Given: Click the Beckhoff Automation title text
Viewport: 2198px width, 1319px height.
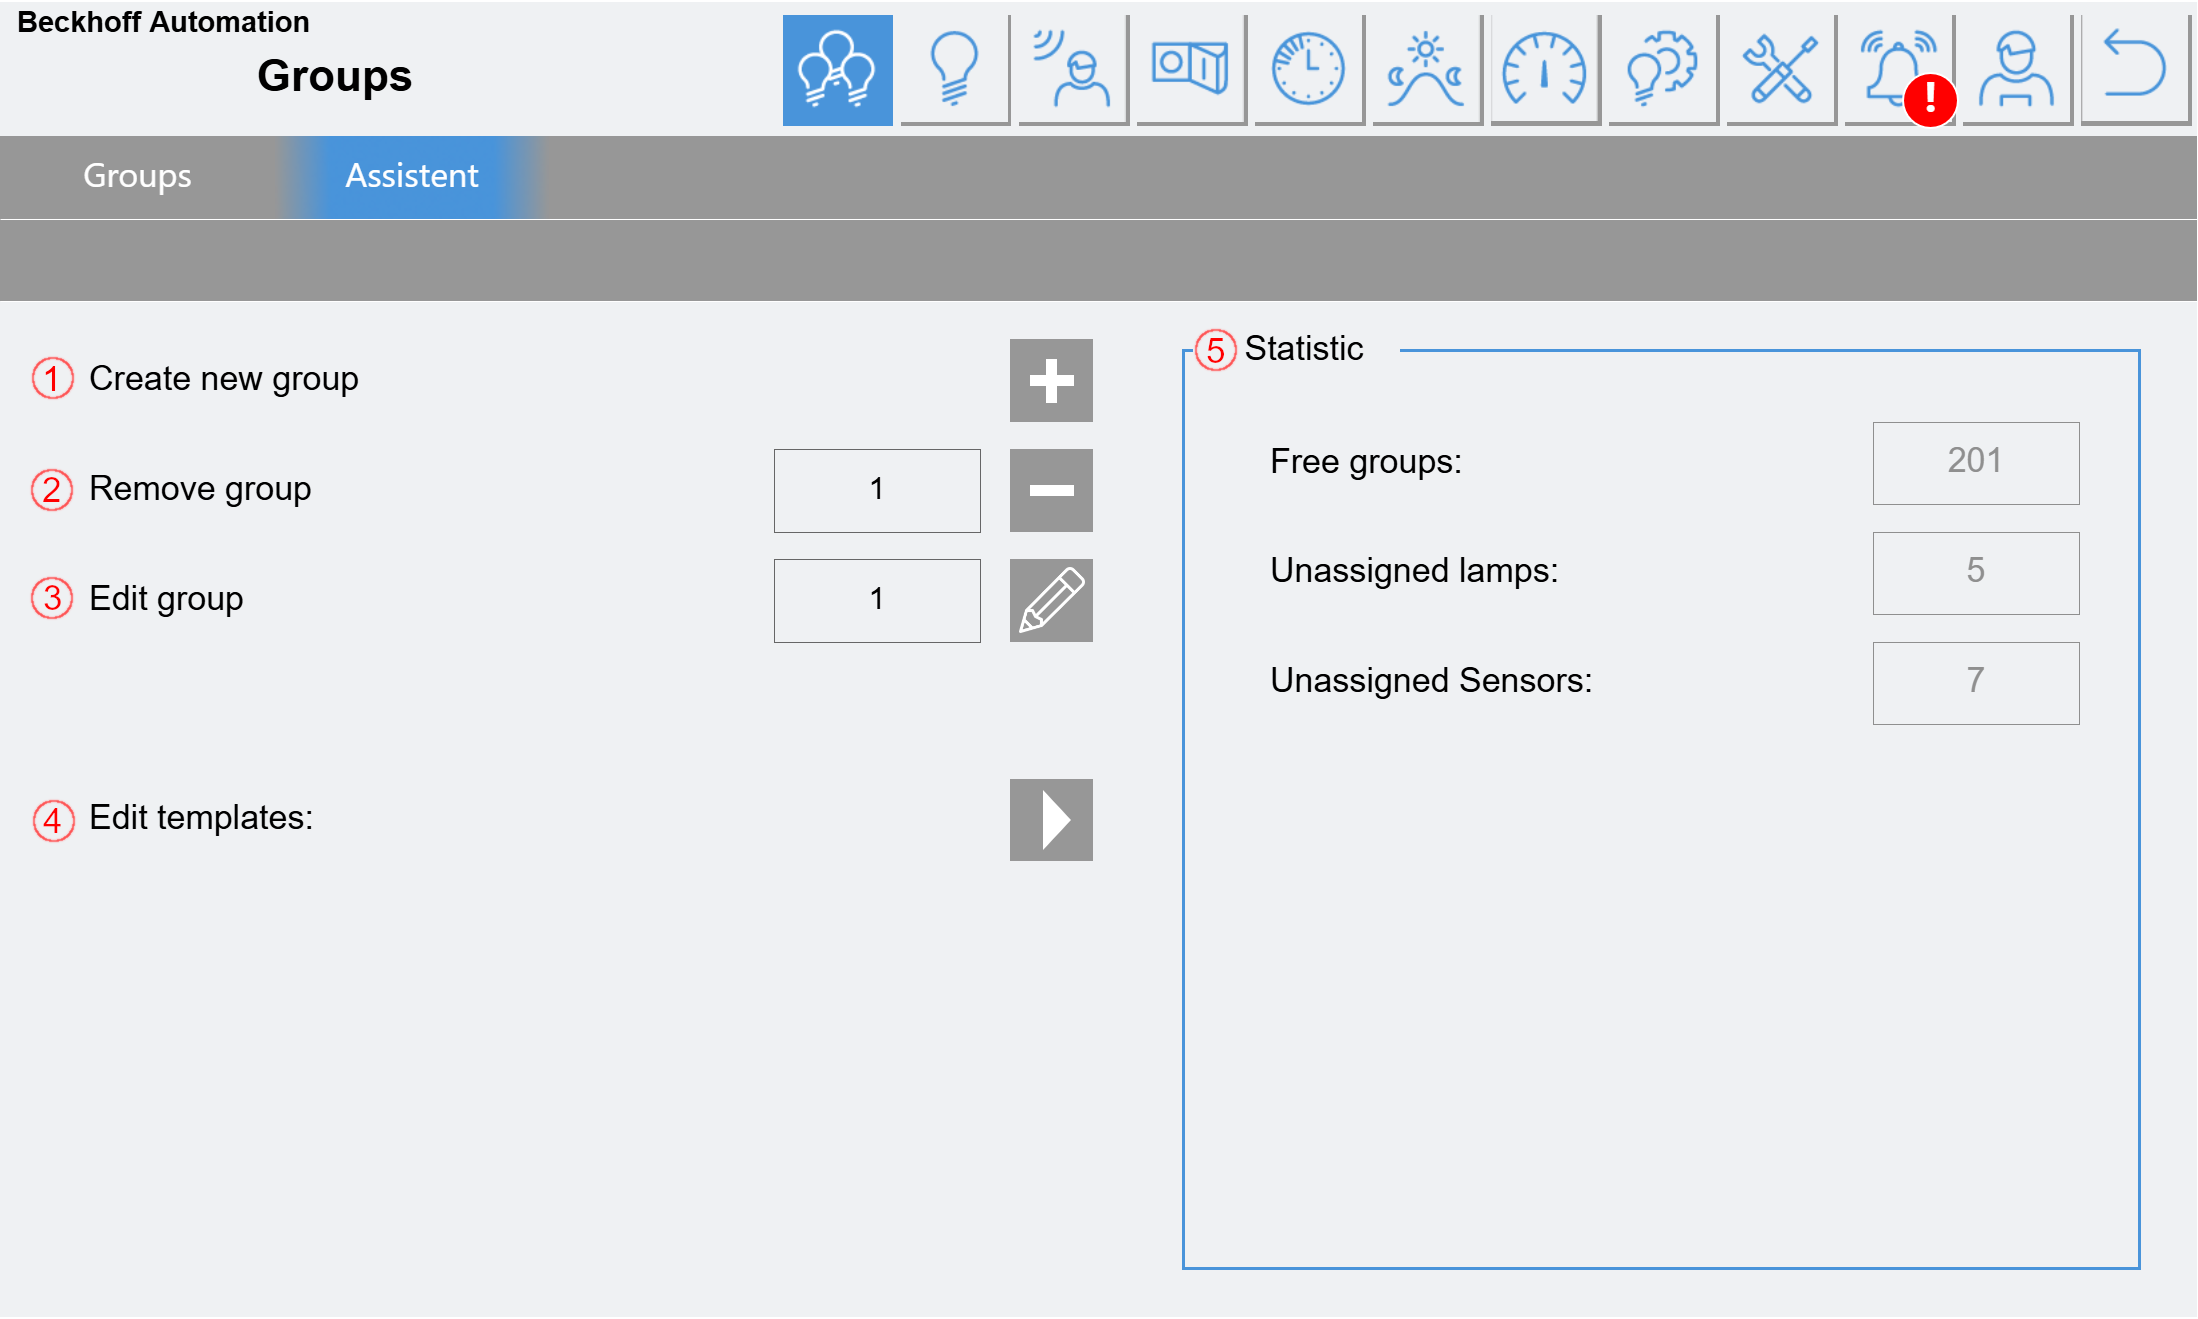Looking at the screenshot, I should (x=163, y=22).
